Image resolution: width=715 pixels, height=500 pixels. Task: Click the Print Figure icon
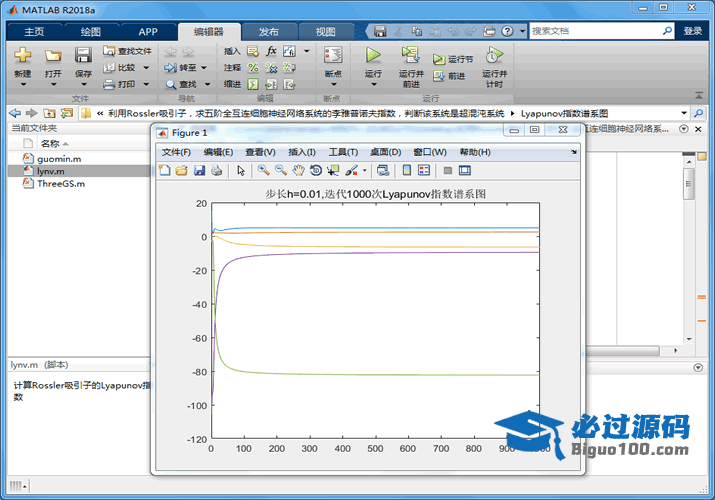tap(216, 171)
